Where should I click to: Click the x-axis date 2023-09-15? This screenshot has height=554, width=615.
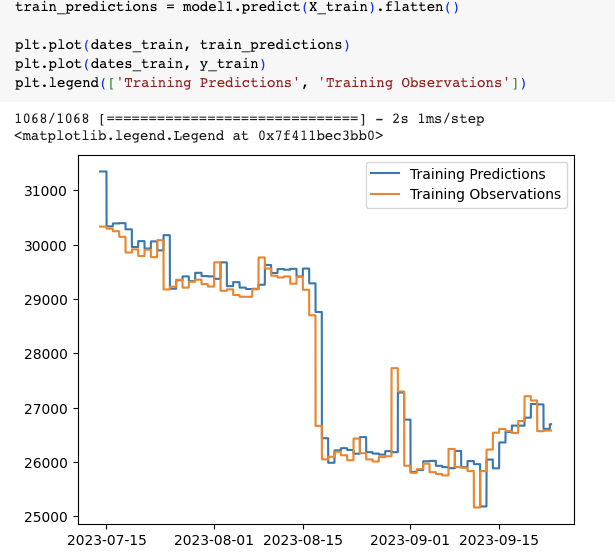pos(499,540)
